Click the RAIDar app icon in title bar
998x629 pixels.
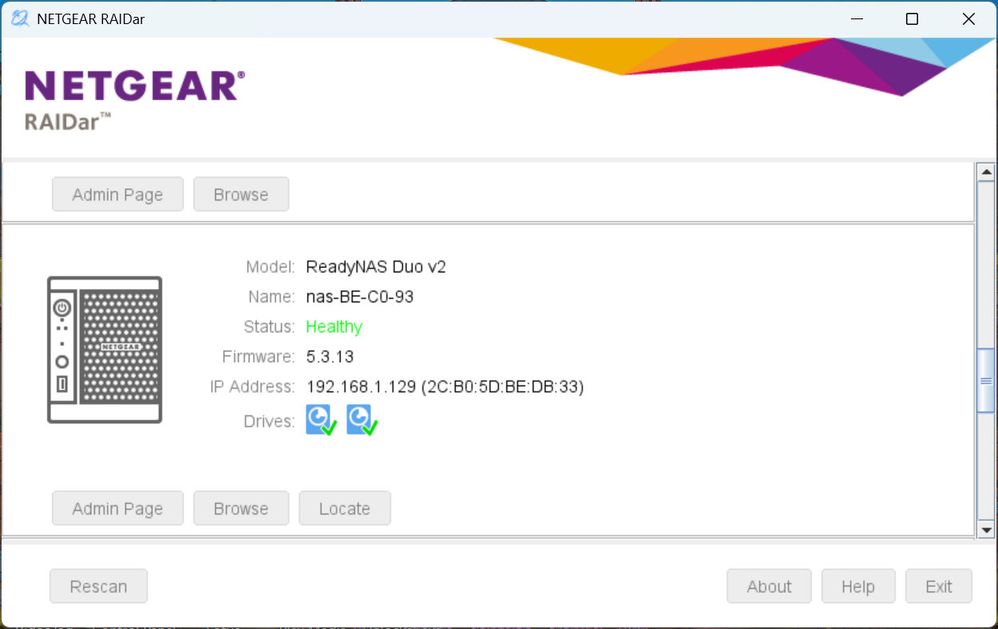pyautogui.click(x=20, y=18)
